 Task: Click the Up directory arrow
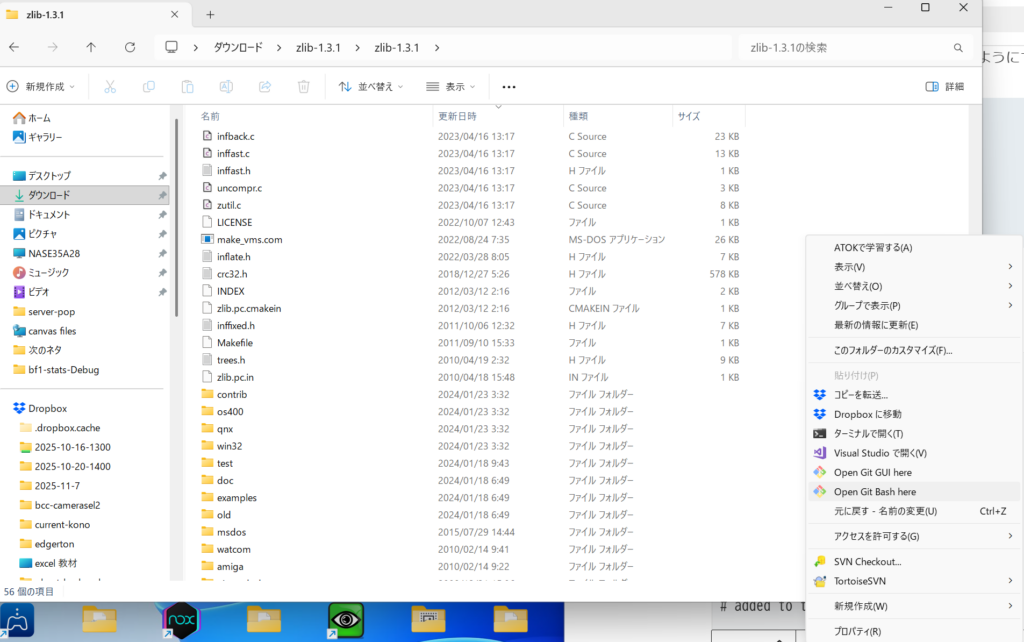tap(91, 47)
